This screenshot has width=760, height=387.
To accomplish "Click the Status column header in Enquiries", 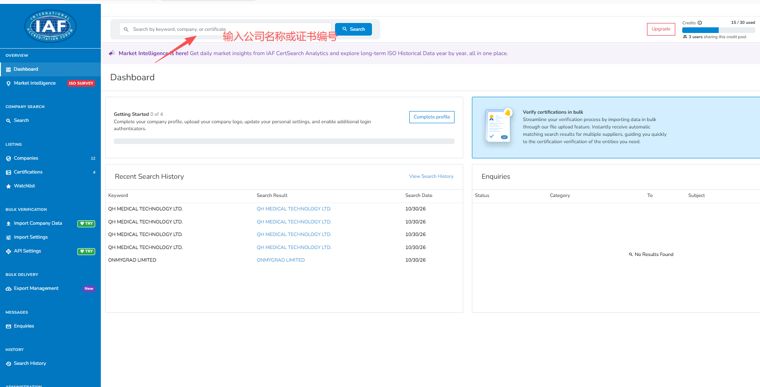I will 482,195.
